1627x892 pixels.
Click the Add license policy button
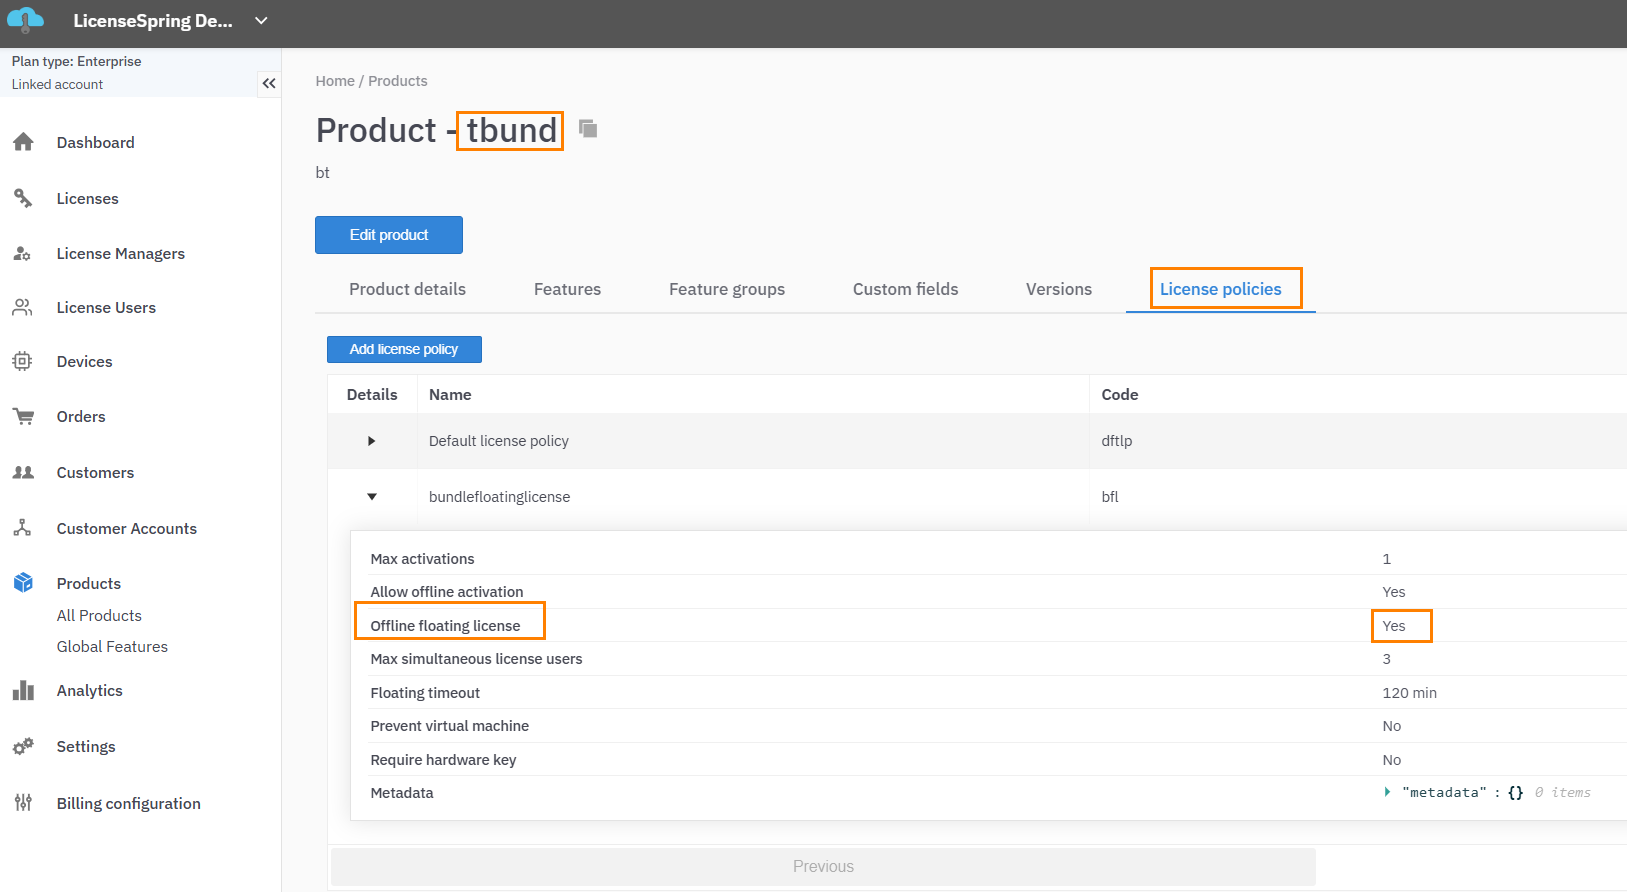(x=404, y=349)
